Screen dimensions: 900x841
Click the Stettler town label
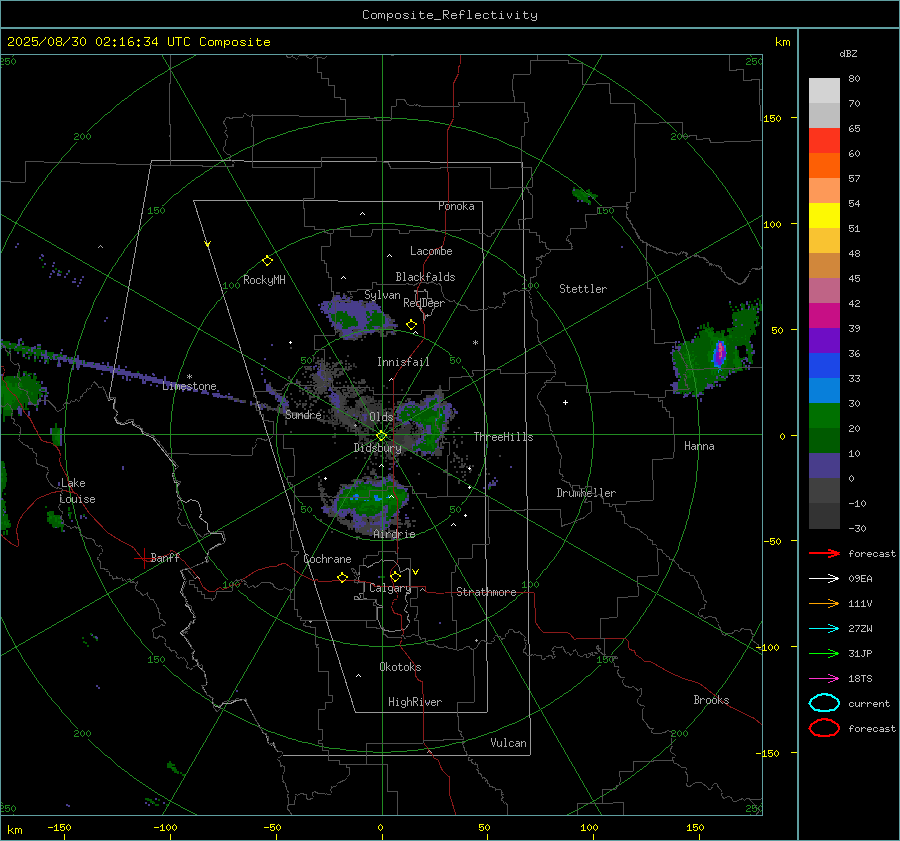click(583, 289)
